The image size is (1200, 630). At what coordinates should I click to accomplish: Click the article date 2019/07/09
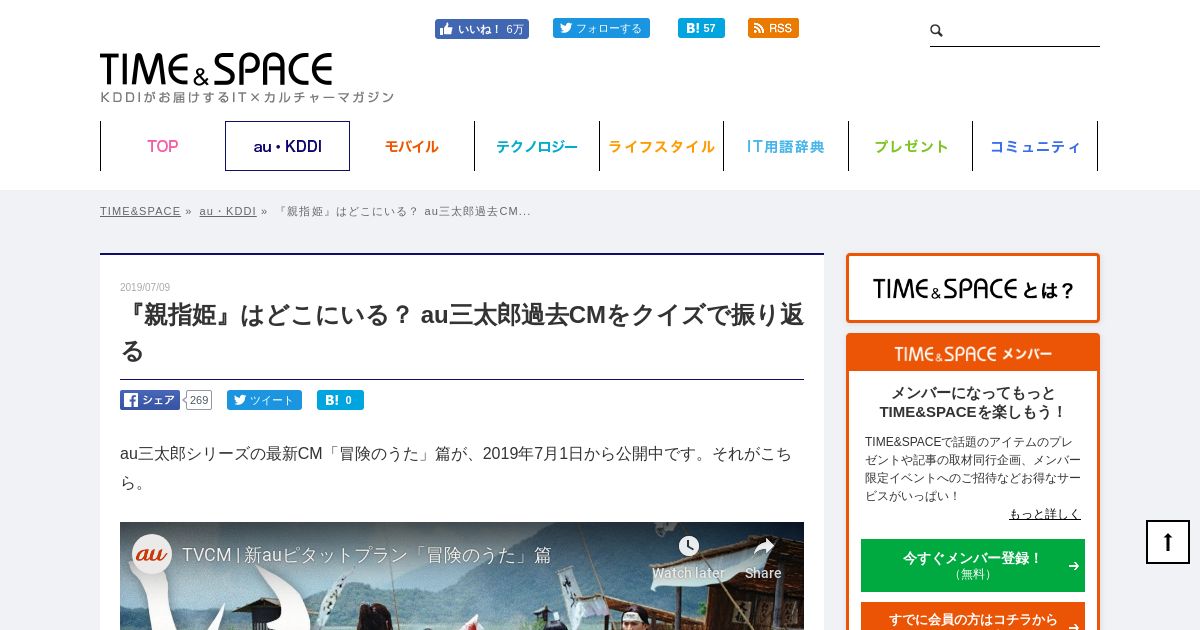click(x=145, y=288)
